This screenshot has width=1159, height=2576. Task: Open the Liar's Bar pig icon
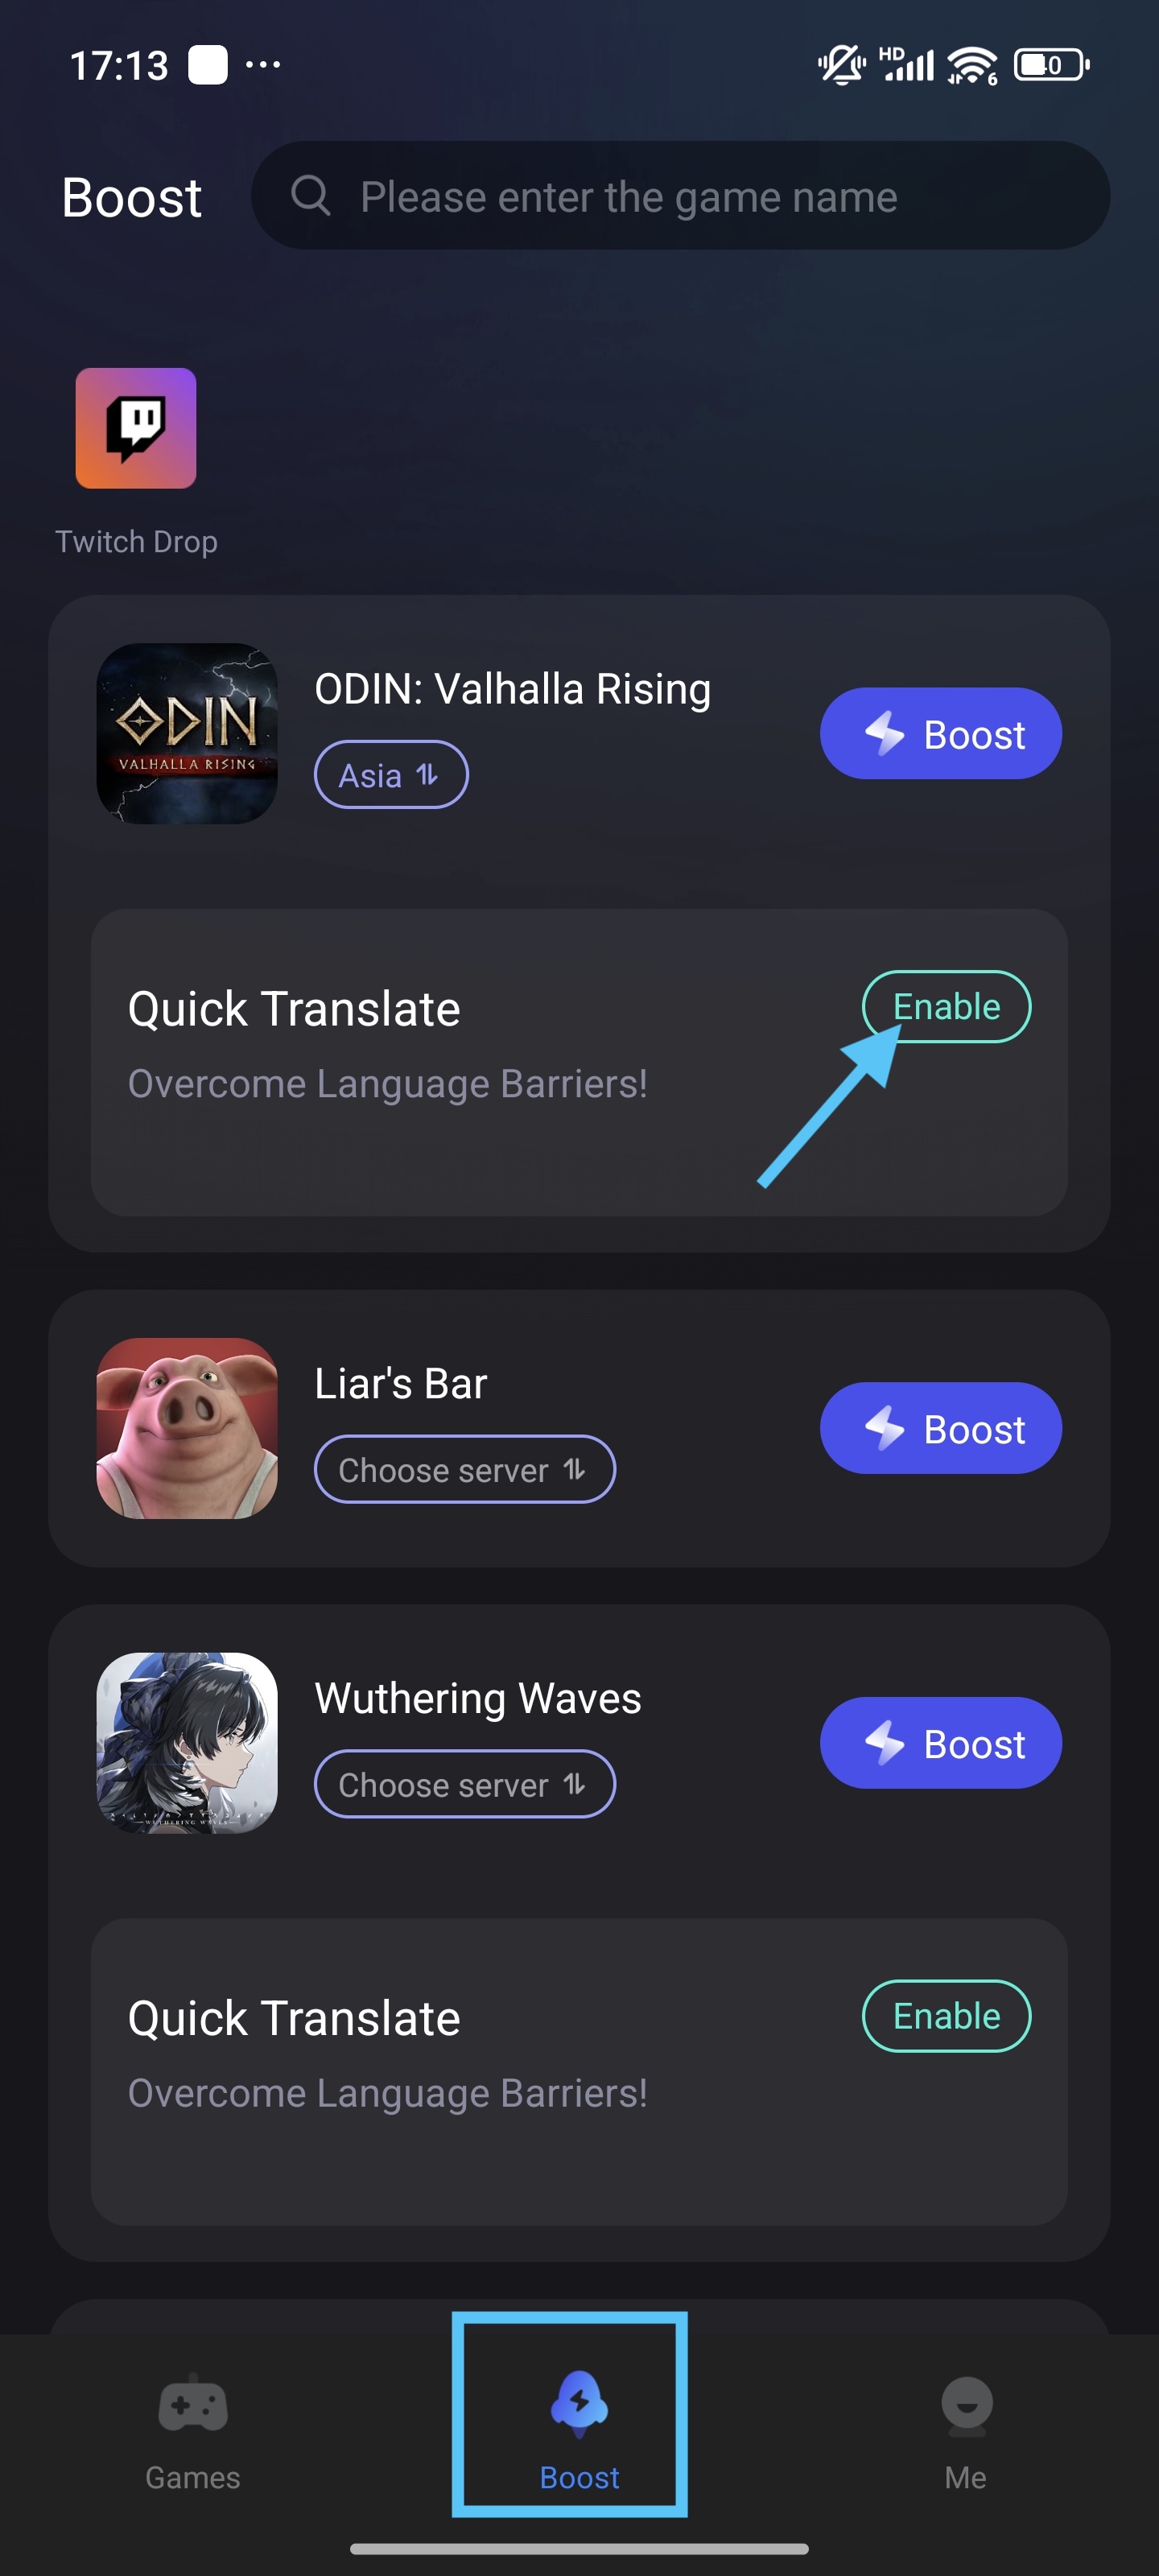pos(187,1428)
